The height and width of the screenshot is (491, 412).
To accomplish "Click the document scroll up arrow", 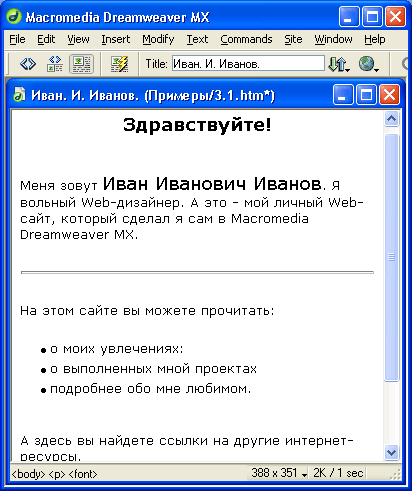I will [x=391, y=118].
